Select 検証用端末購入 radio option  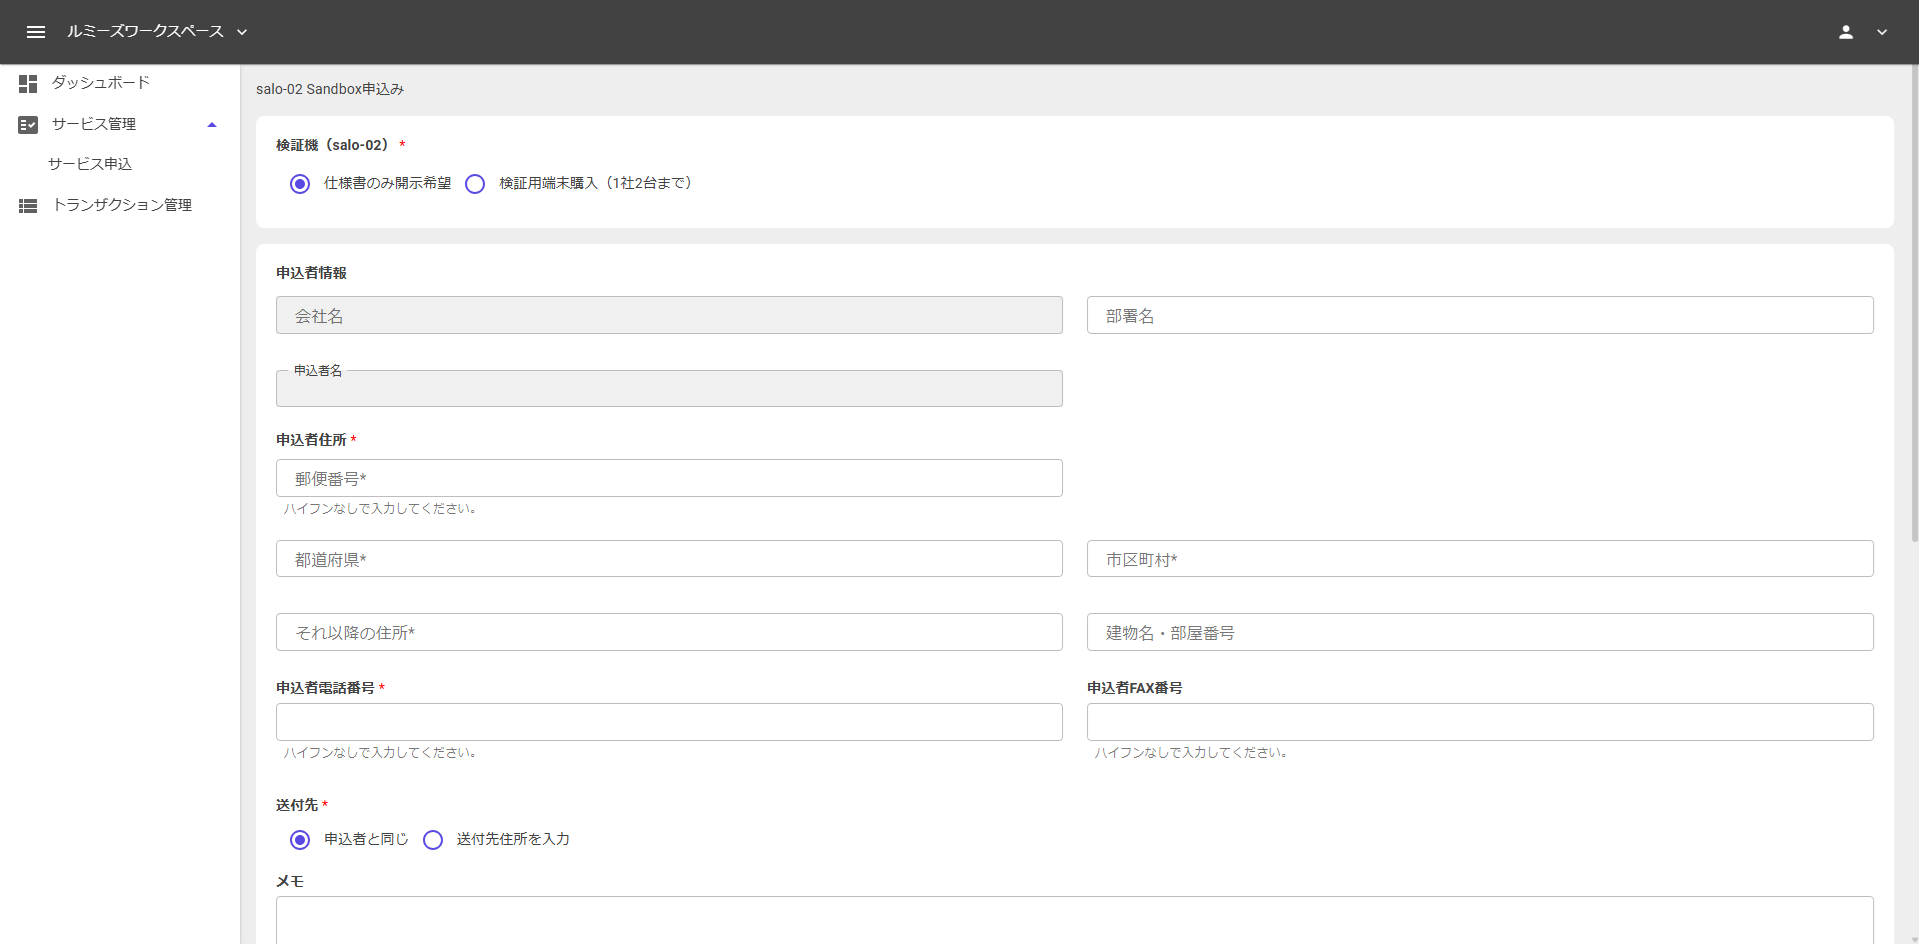coord(475,184)
